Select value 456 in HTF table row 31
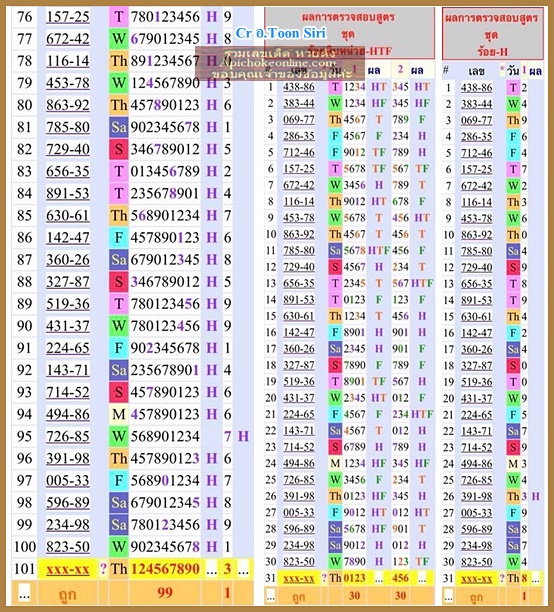The image size is (554, 612). pos(401,578)
